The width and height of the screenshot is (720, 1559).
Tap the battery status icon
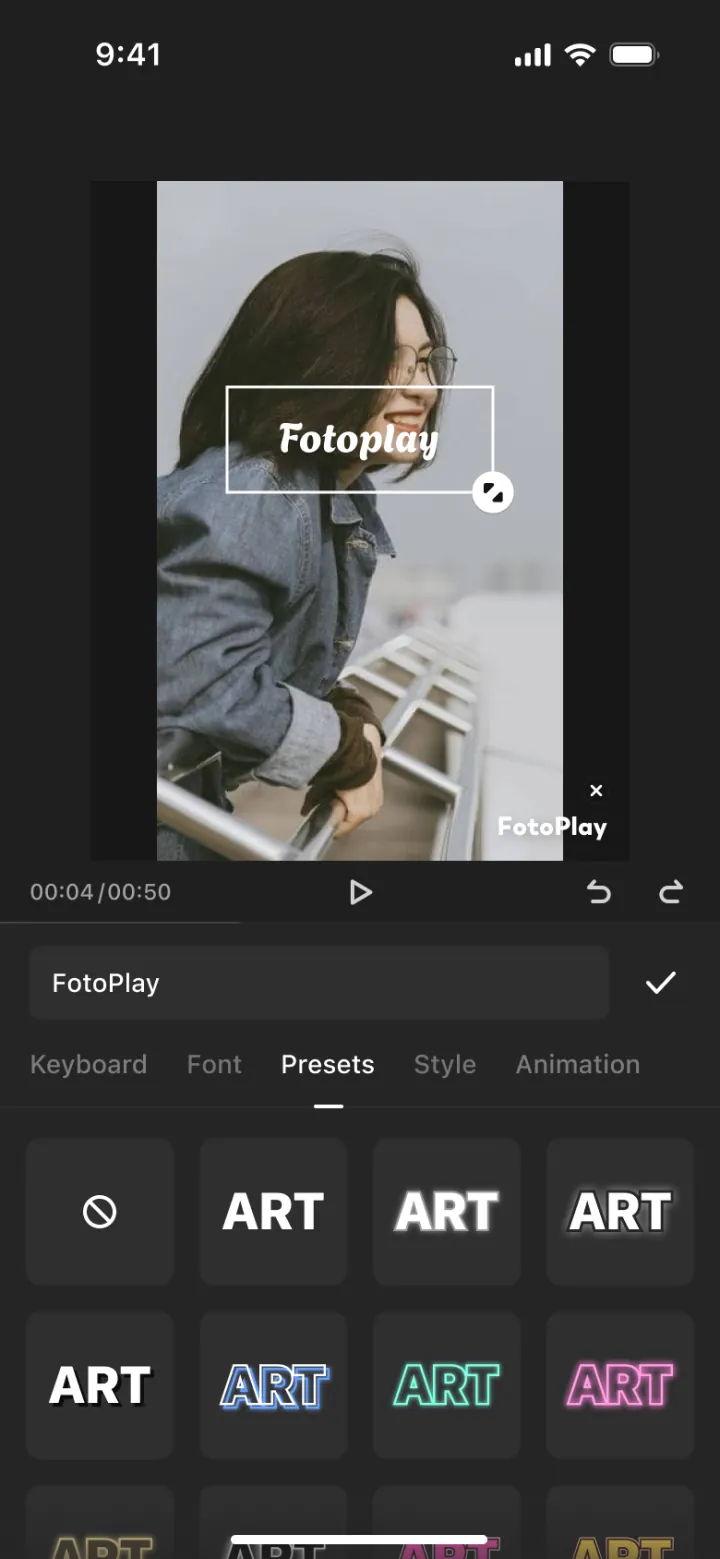[x=634, y=54]
